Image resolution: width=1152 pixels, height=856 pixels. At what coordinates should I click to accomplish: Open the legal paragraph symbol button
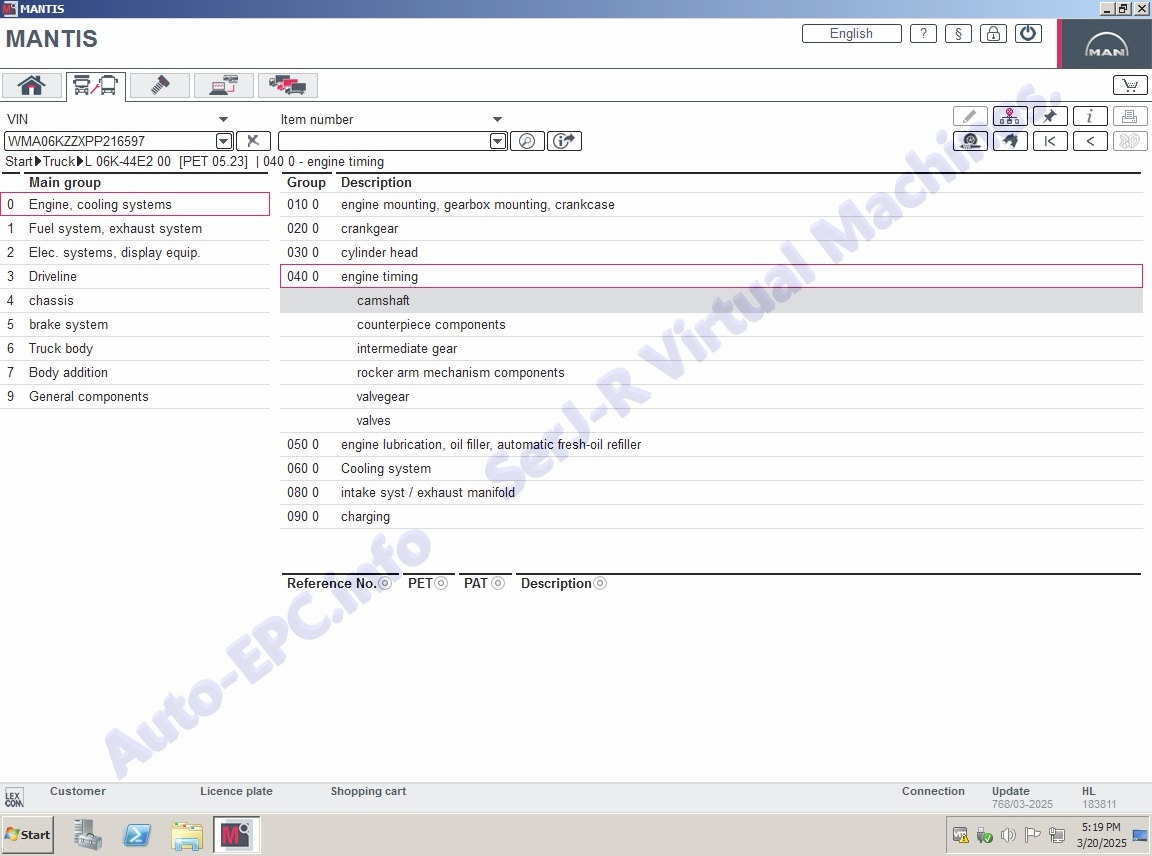(958, 34)
